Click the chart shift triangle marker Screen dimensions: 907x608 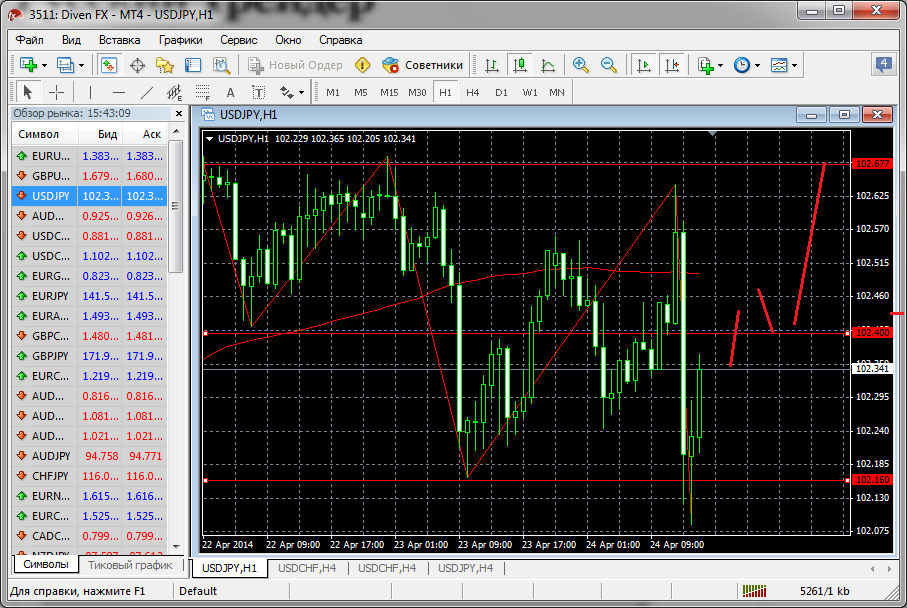[x=713, y=134]
